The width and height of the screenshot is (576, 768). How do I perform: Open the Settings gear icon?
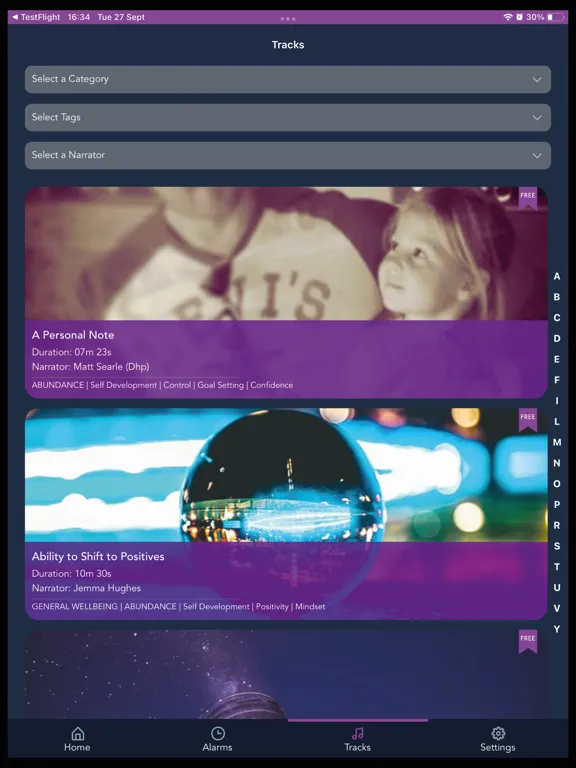click(498, 733)
